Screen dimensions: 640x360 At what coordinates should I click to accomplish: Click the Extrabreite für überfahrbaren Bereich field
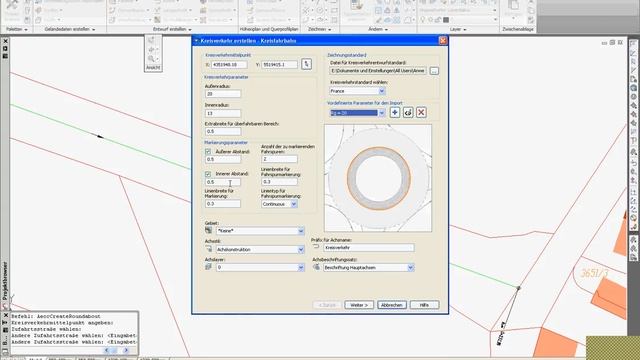click(223, 131)
